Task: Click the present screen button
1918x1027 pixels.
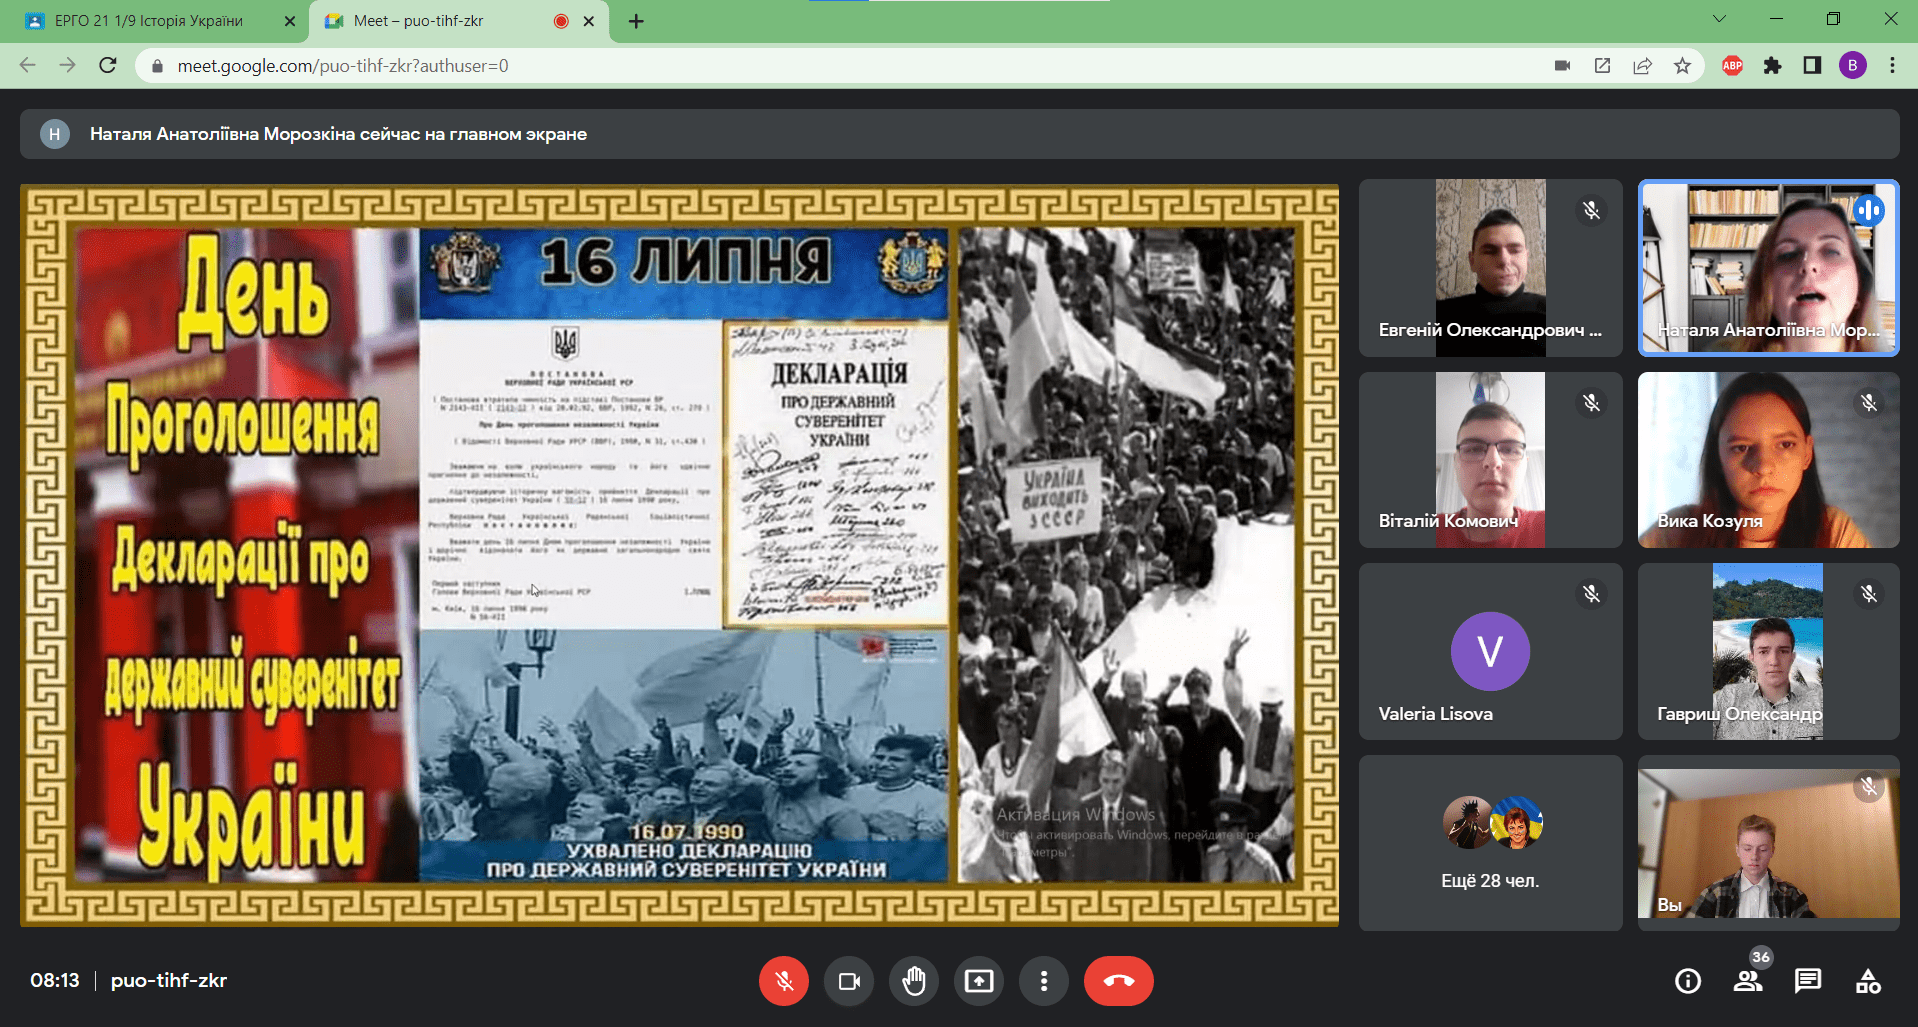Action: [979, 981]
